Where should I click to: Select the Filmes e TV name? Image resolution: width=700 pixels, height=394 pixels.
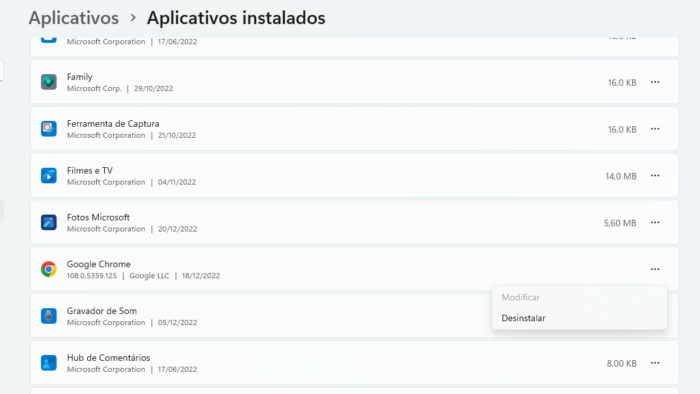coord(90,170)
